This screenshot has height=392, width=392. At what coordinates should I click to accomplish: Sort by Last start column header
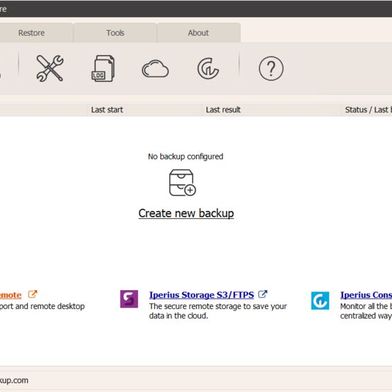tap(107, 110)
